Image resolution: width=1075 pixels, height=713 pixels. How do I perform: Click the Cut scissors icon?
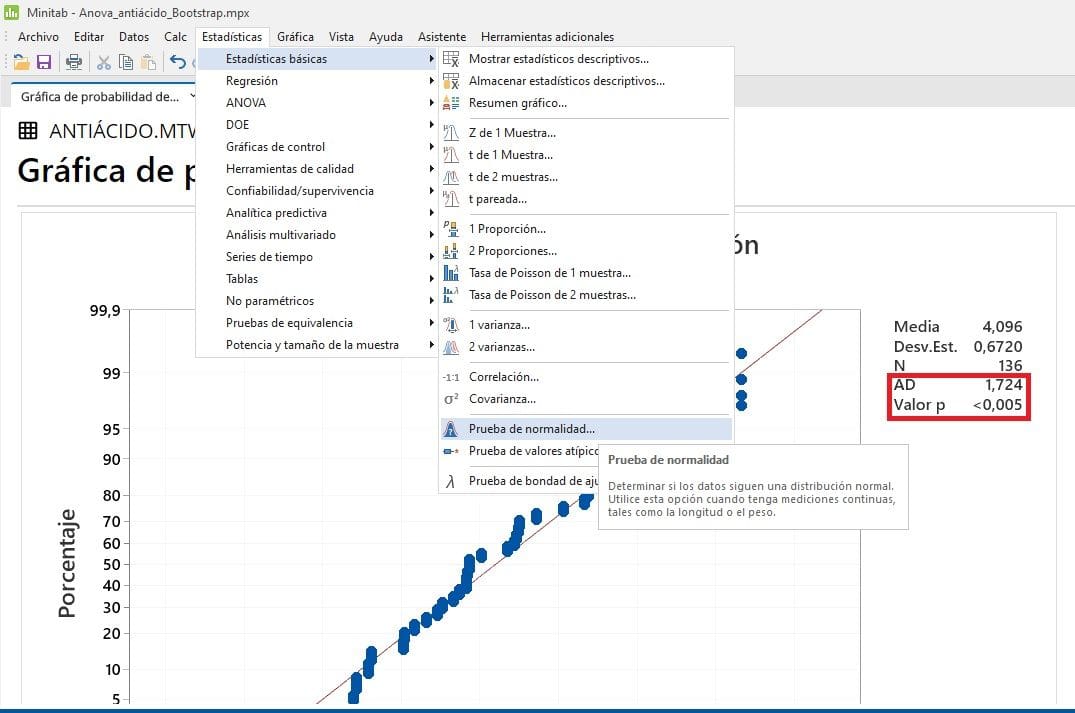click(104, 62)
